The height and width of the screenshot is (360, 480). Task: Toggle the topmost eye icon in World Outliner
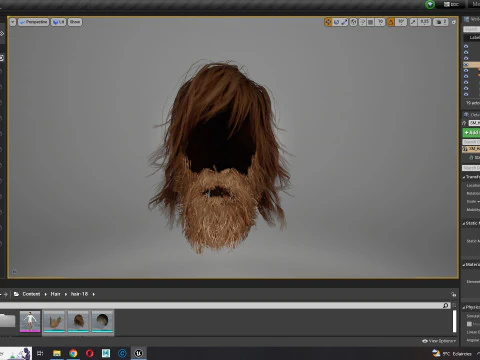pos(466,46)
